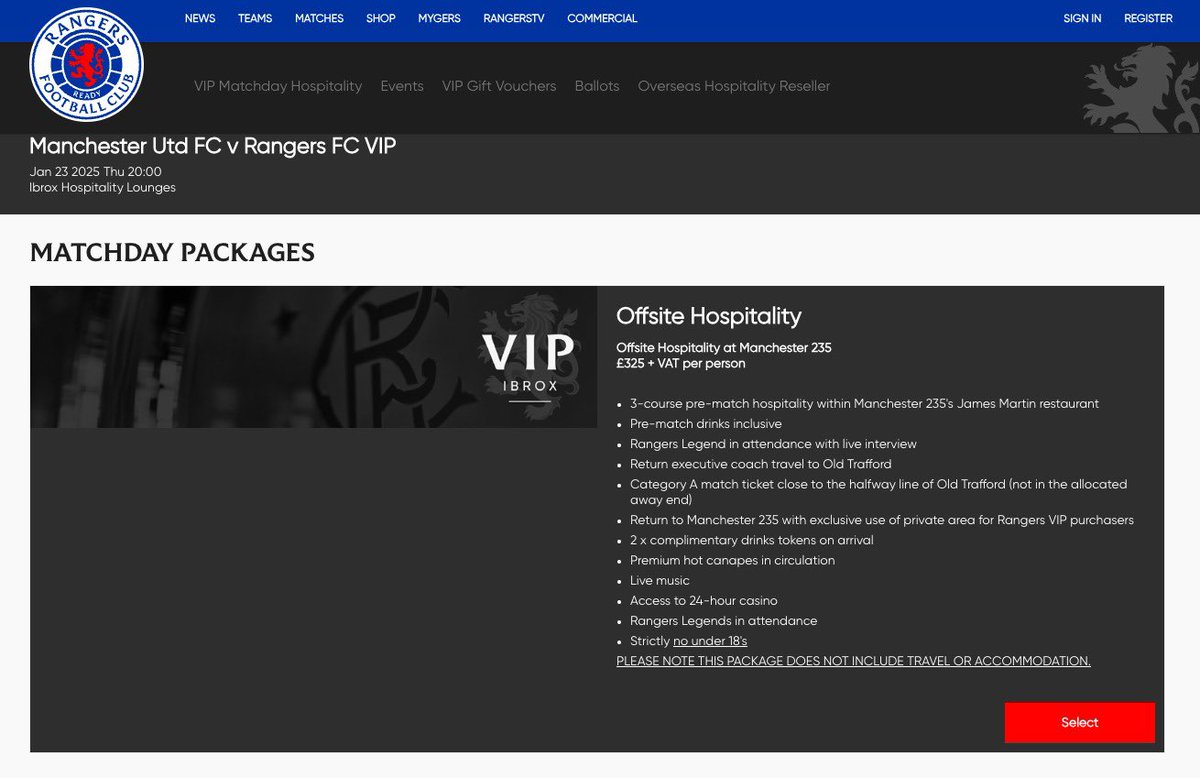Click the REGISTER link
This screenshot has width=1200, height=778.
pos(1148,19)
